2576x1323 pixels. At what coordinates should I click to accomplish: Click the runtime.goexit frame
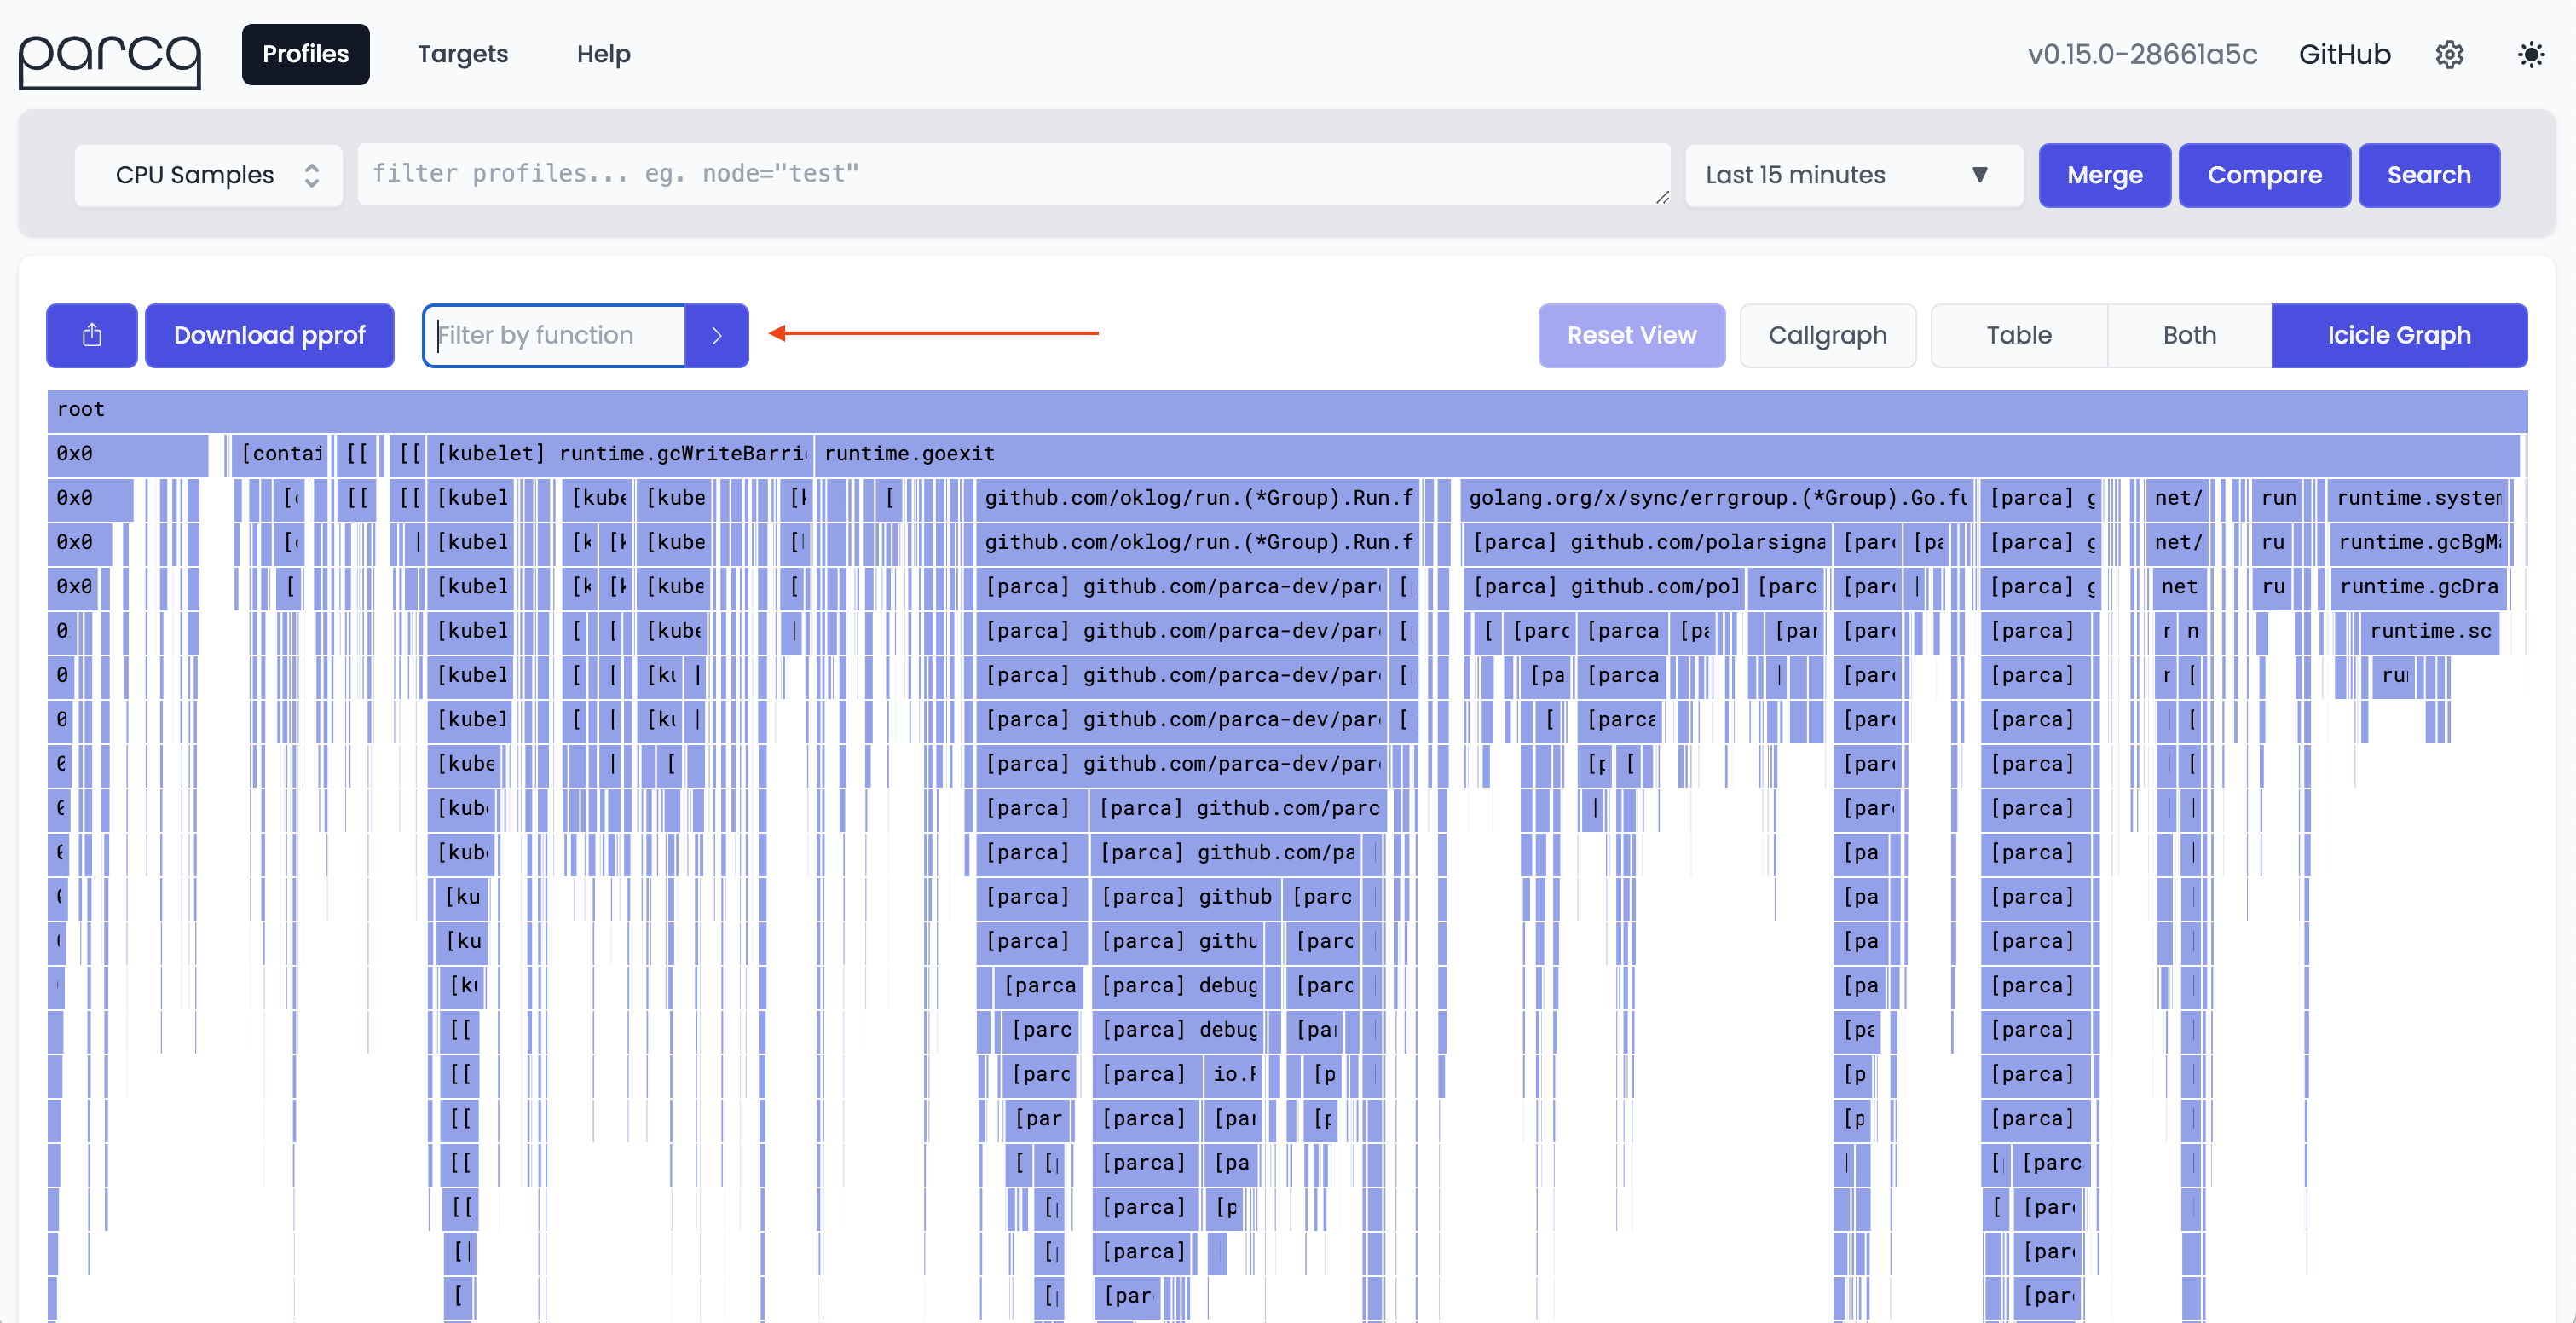click(x=1667, y=454)
